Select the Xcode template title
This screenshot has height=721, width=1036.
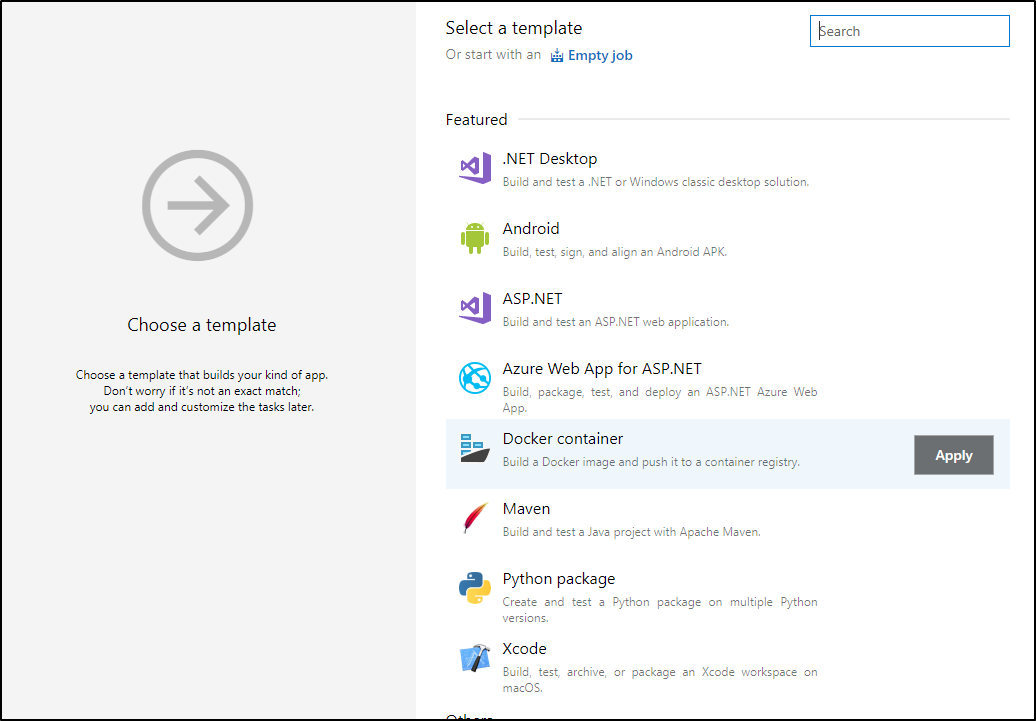click(x=525, y=649)
